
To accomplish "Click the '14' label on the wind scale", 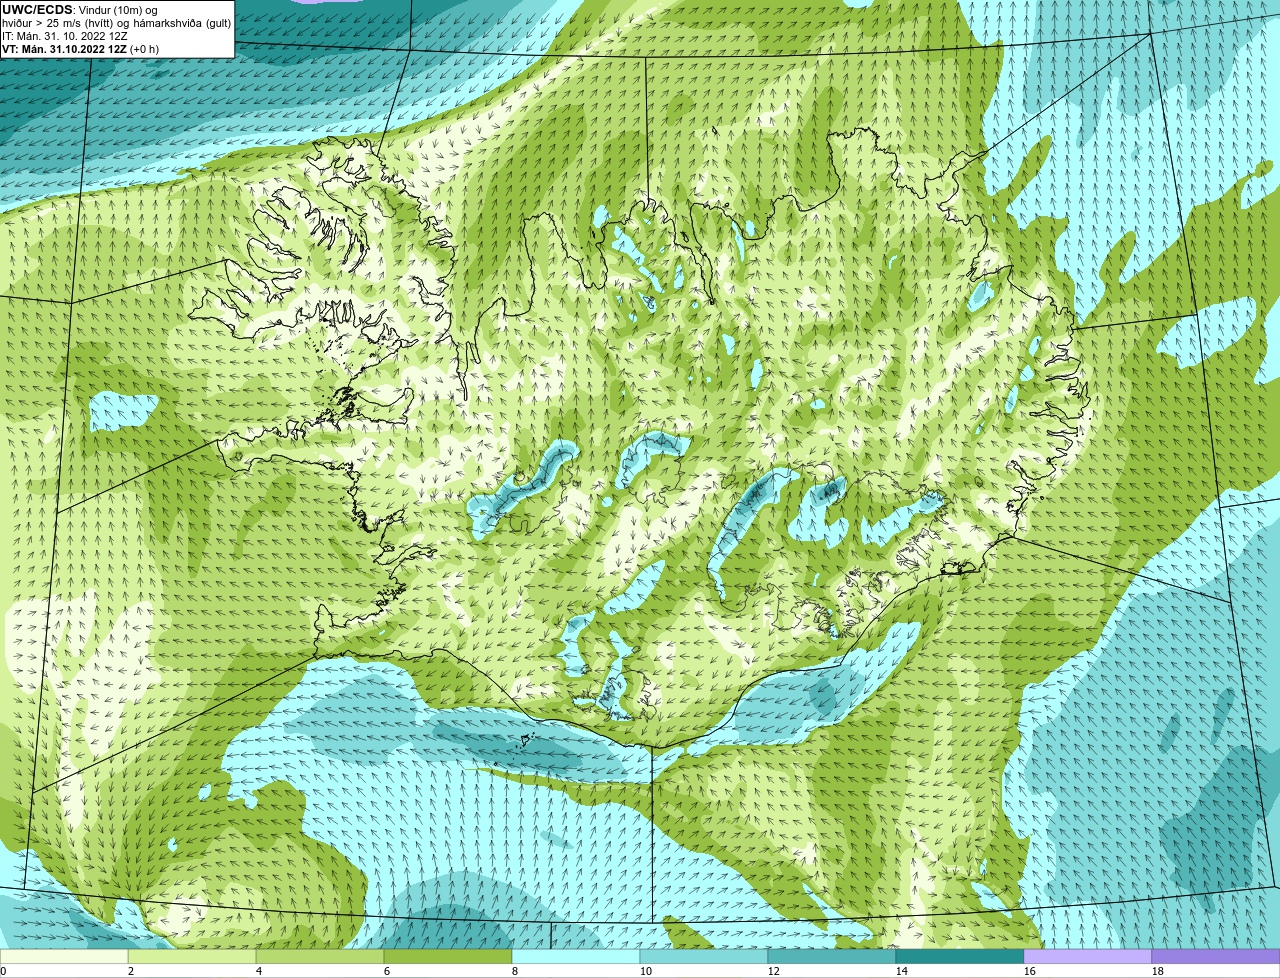I will pyautogui.click(x=902, y=971).
